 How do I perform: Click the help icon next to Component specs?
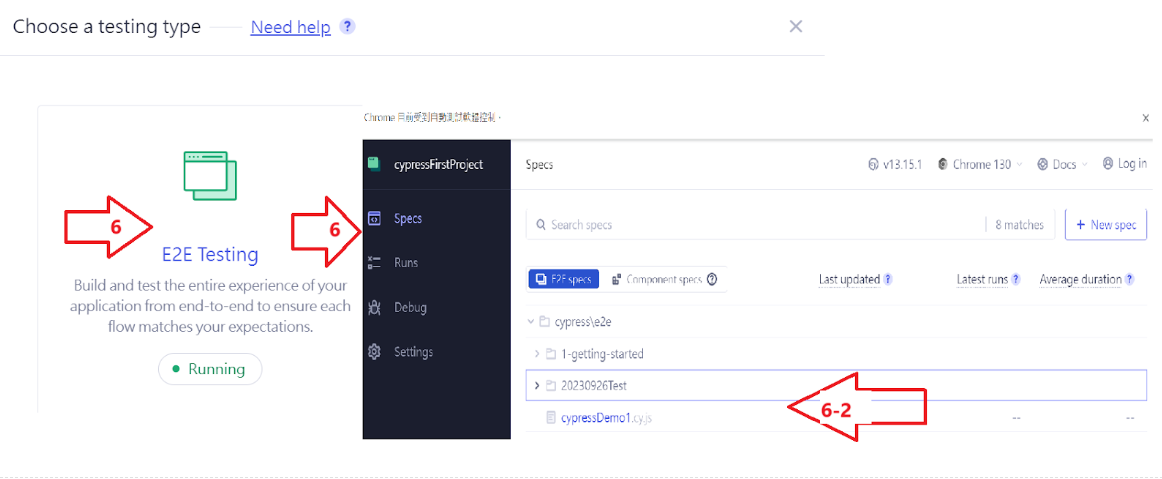coord(712,280)
